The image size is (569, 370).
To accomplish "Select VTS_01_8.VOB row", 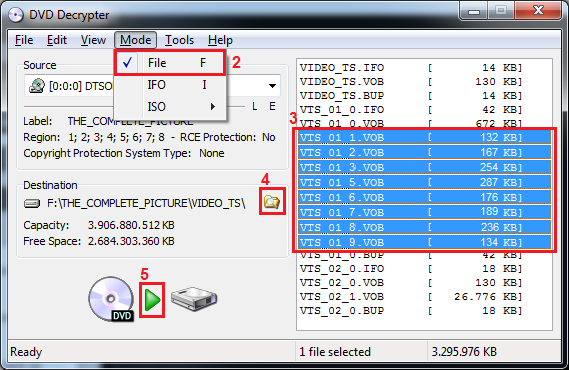I will click(x=425, y=227).
